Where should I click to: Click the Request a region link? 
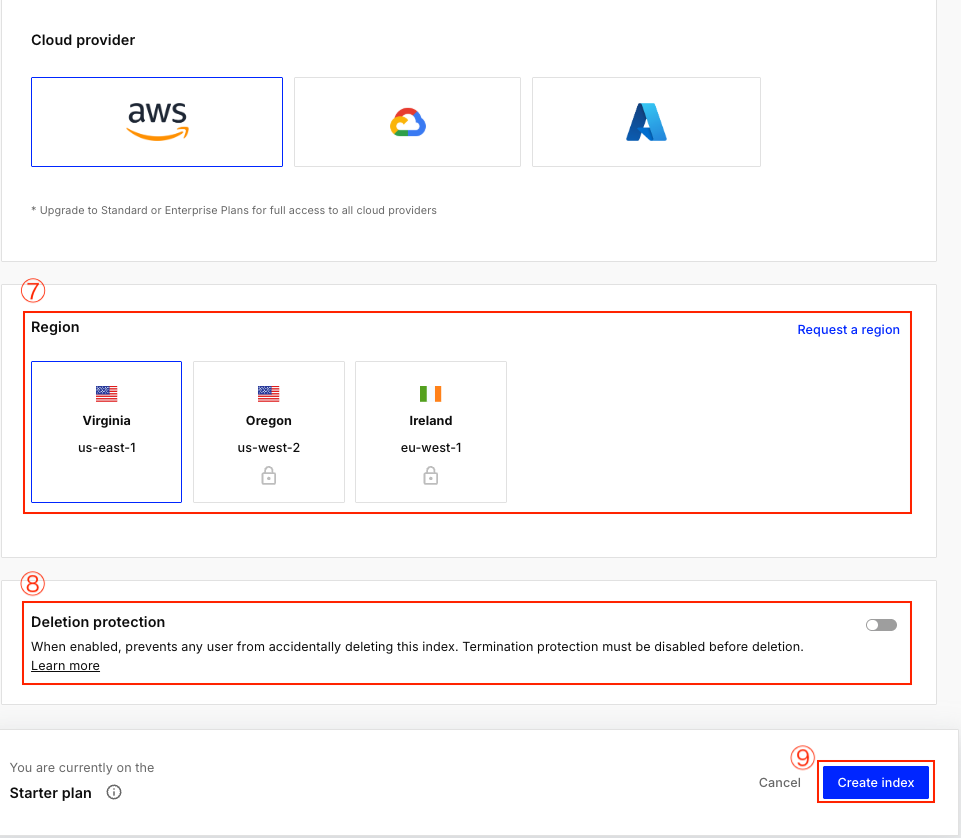[x=848, y=330]
